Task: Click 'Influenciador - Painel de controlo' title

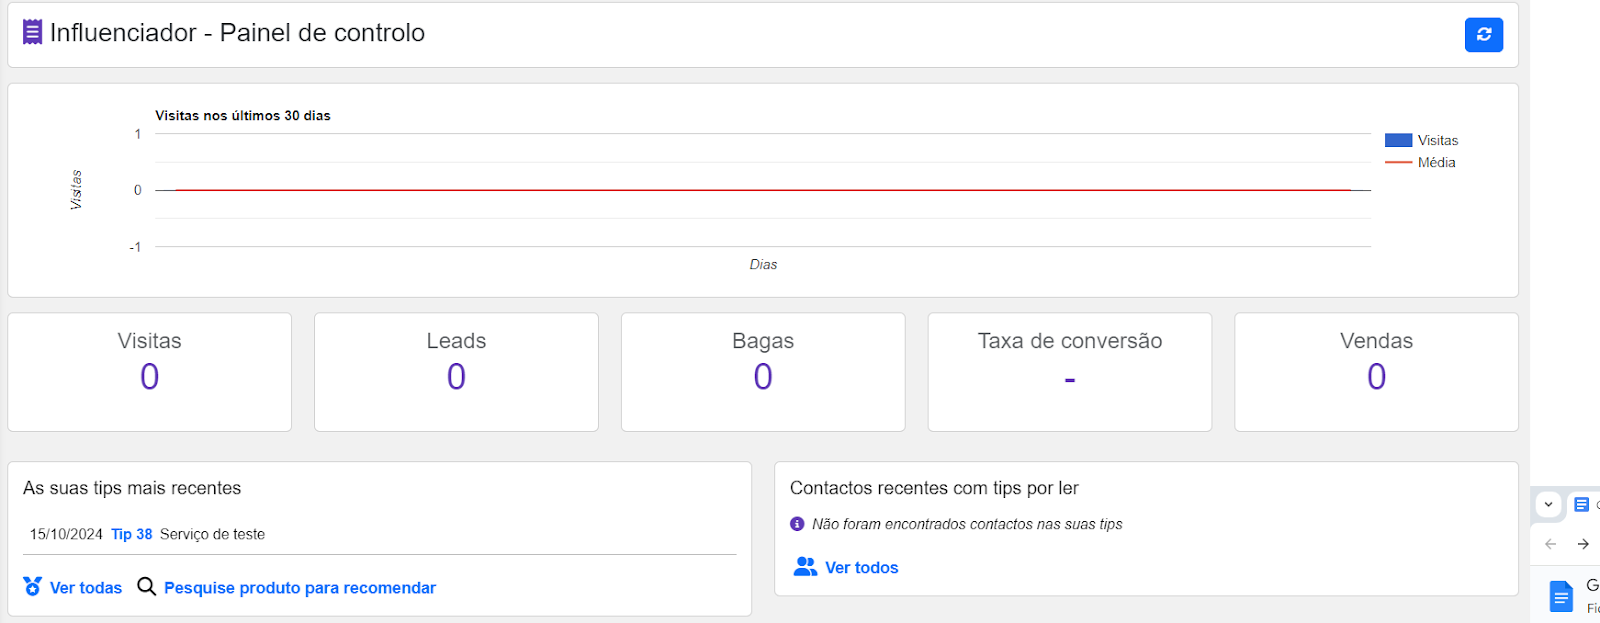Action: pos(237,32)
